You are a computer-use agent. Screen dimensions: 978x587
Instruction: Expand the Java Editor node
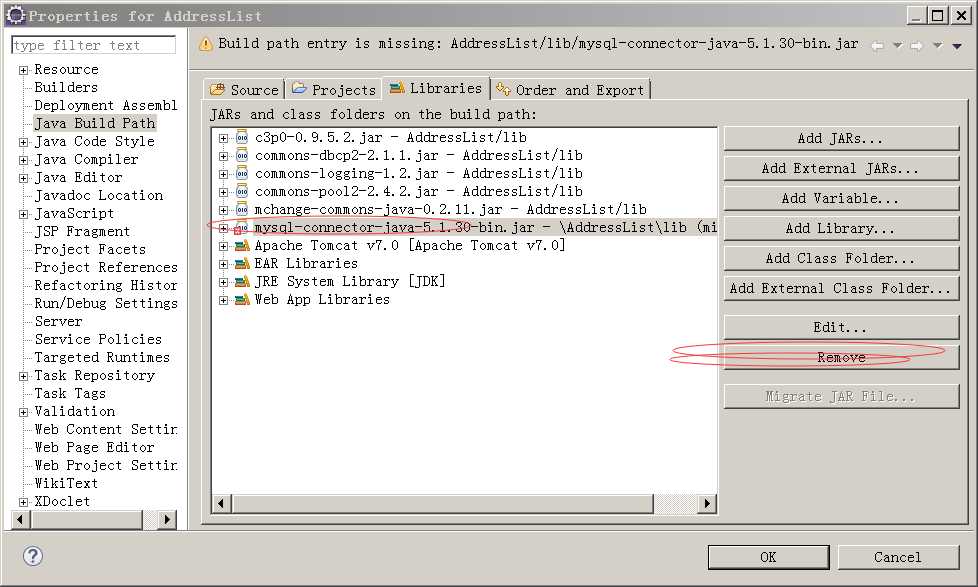point(24,179)
